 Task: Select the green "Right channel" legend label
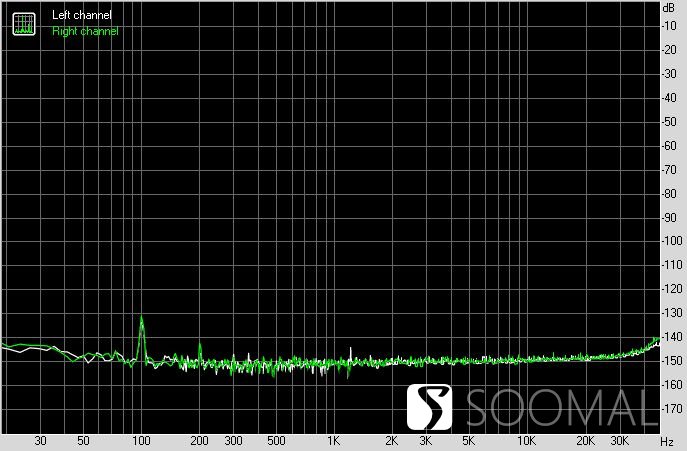click(85, 31)
